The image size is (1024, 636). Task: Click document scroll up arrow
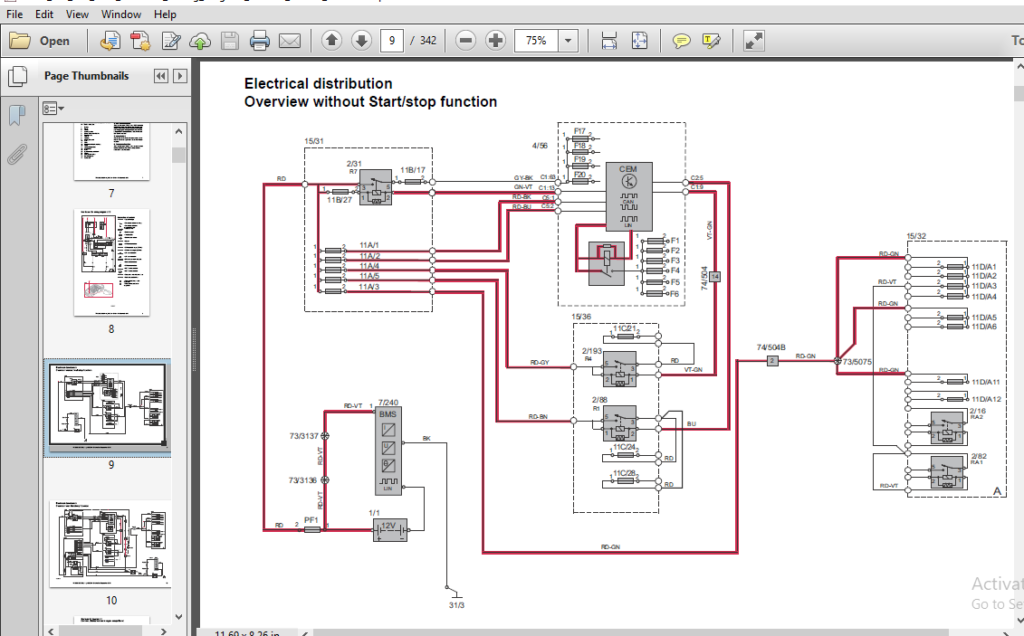tap(1019, 66)
